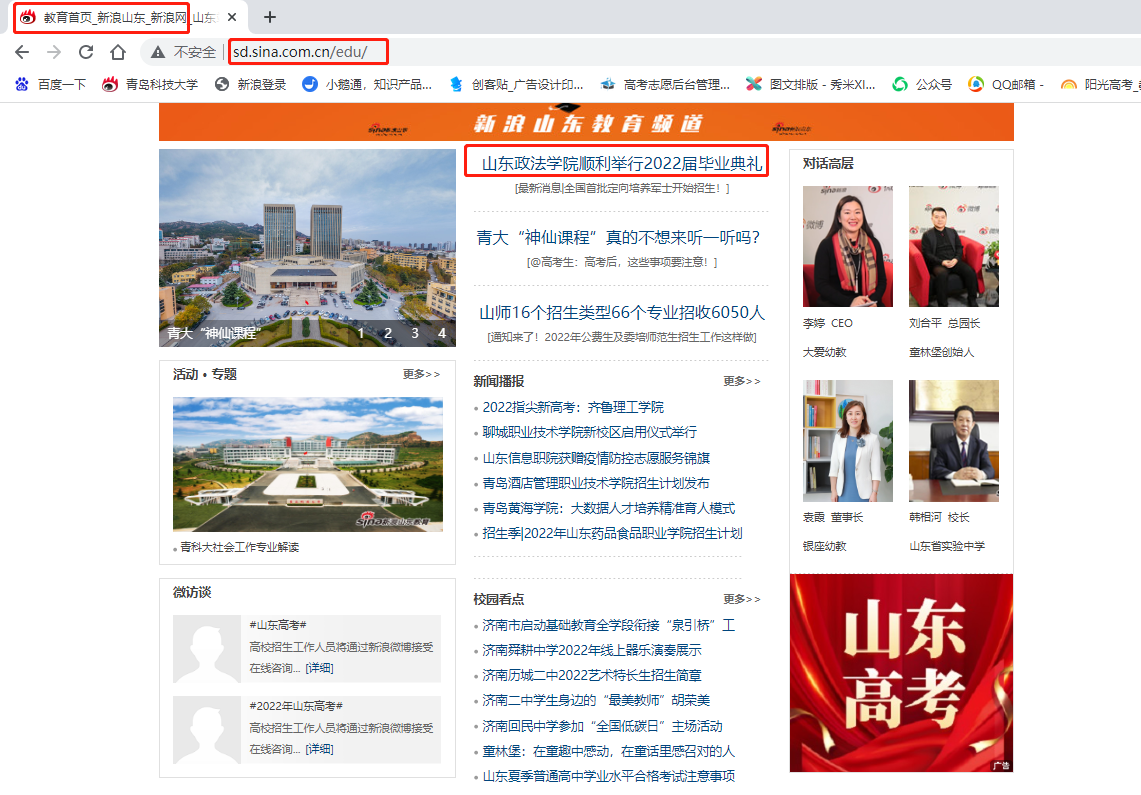Open 济南市启动基础教育全学段衔接 link
1141x795 pixels.
pyautogui.click(x=608, y=625)
